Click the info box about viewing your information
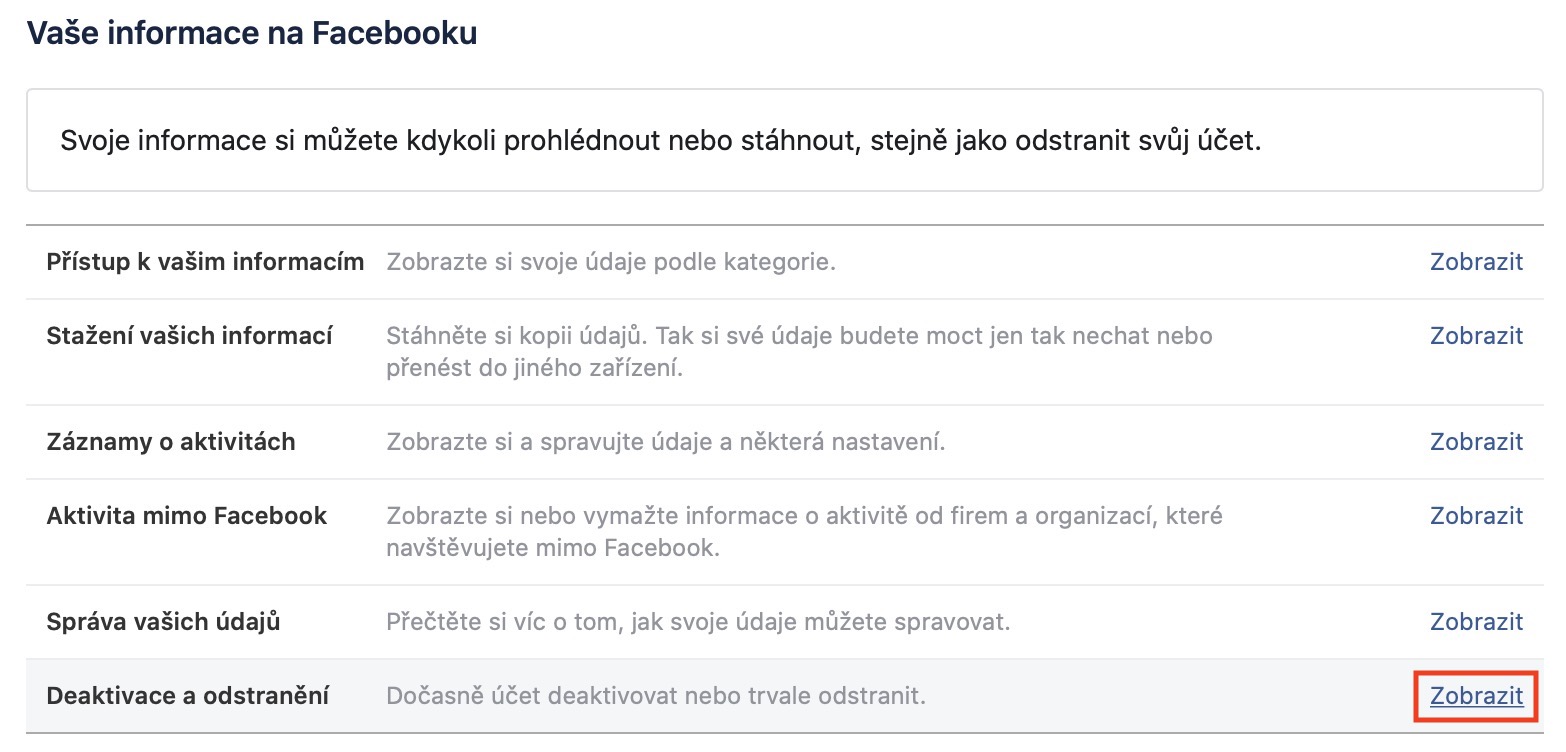The width and height of the screenshot is (1566, 752). (x=660, y=140)
